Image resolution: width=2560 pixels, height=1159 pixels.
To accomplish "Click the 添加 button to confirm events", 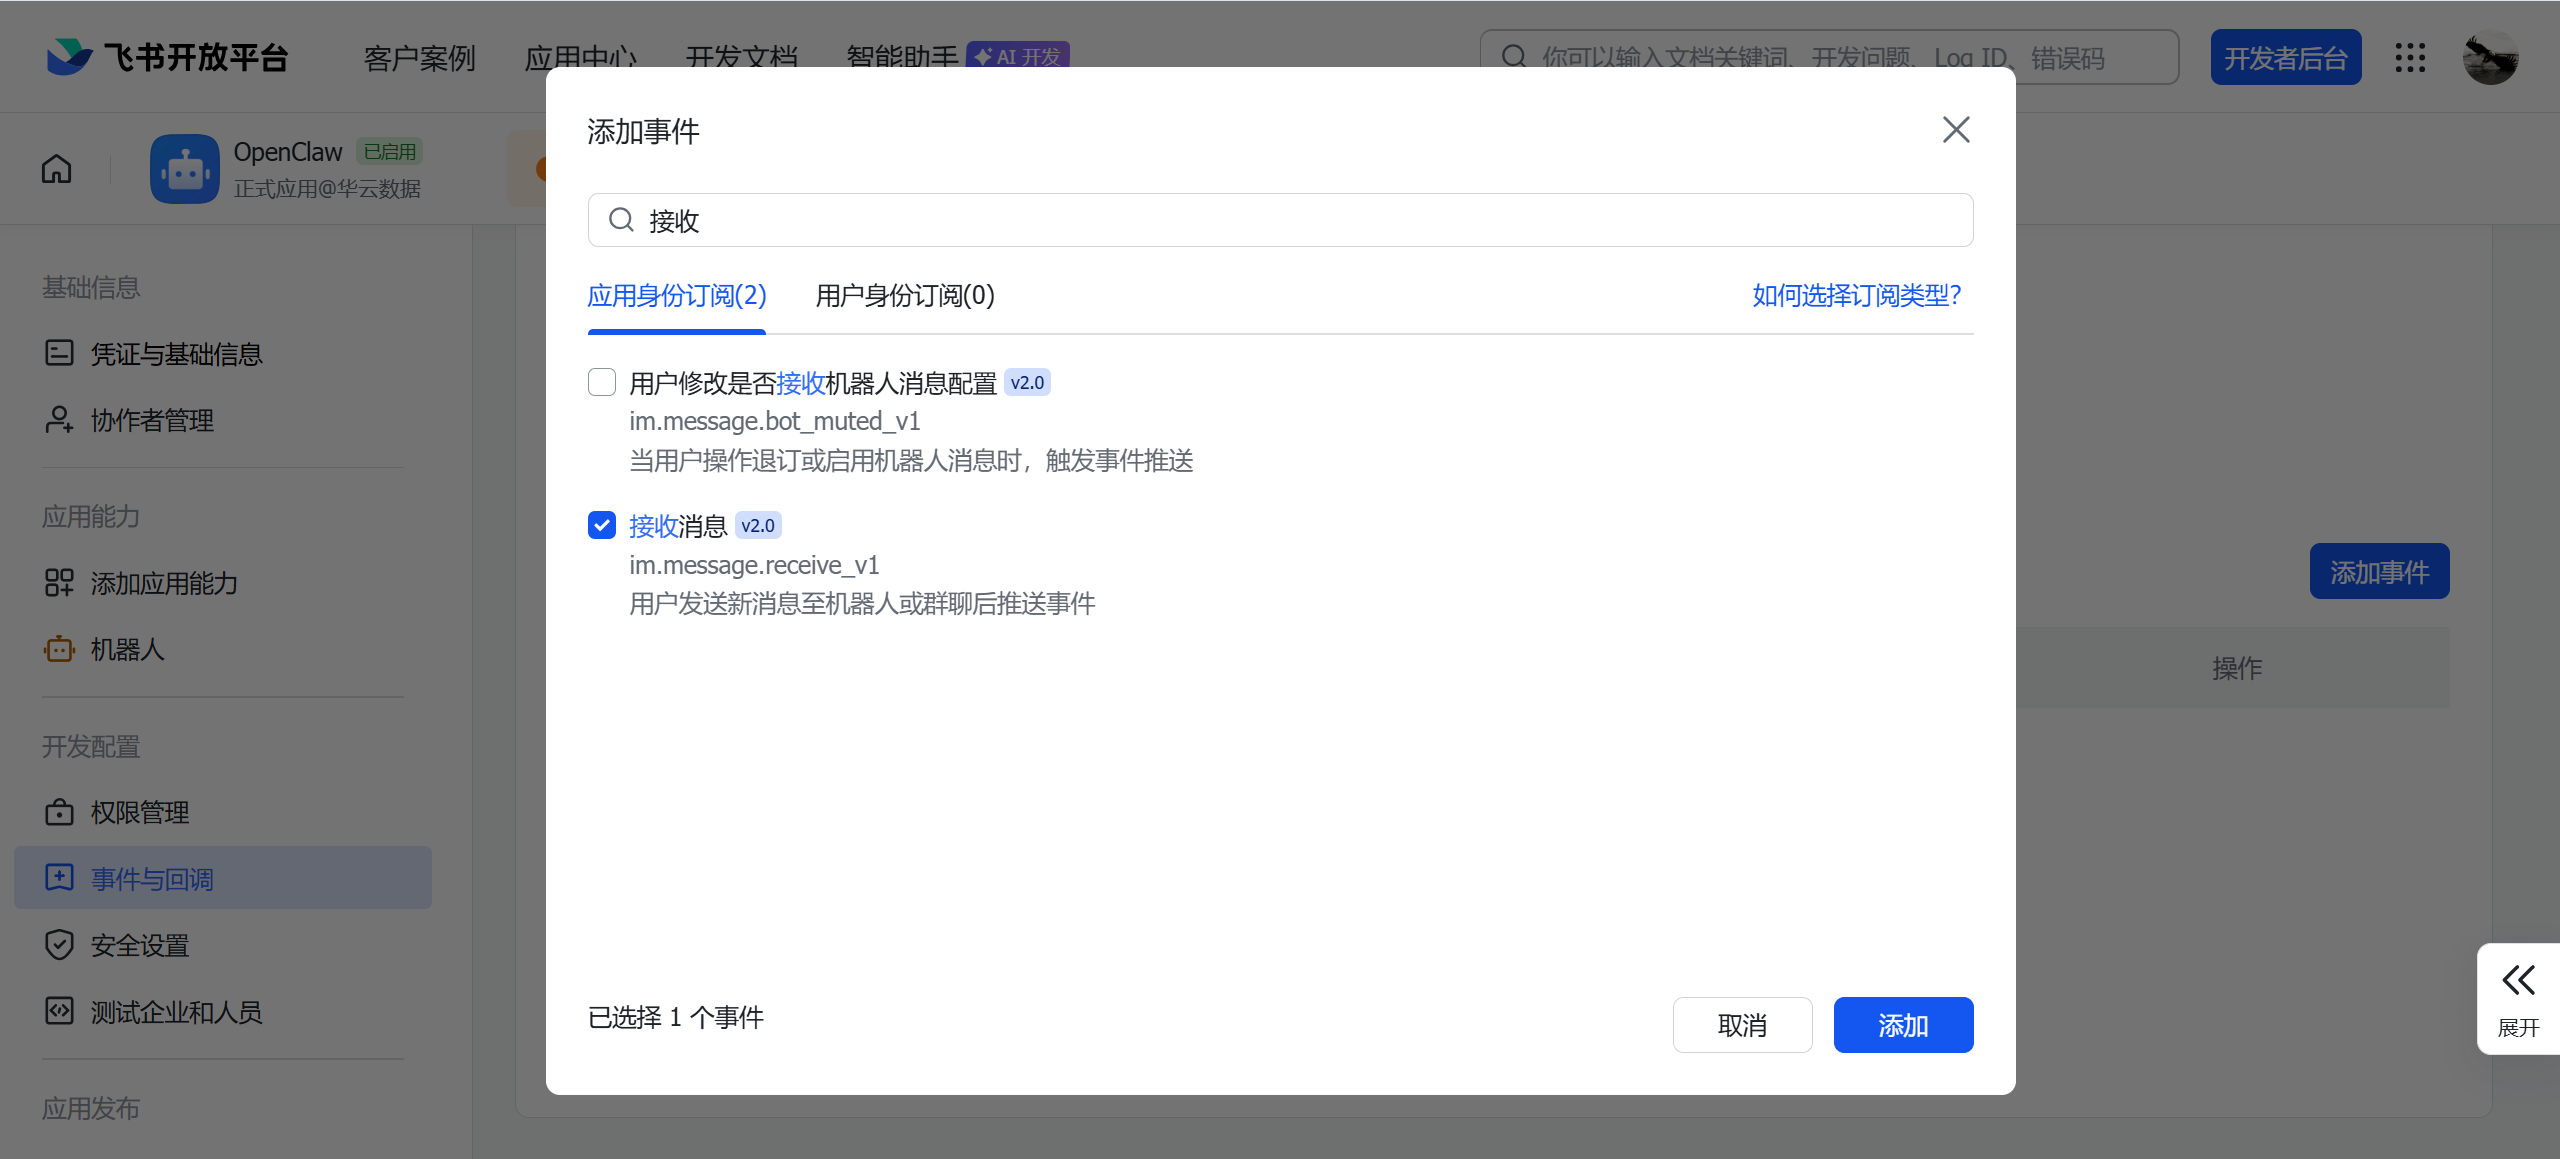I will click(x=1902, y=1024).
